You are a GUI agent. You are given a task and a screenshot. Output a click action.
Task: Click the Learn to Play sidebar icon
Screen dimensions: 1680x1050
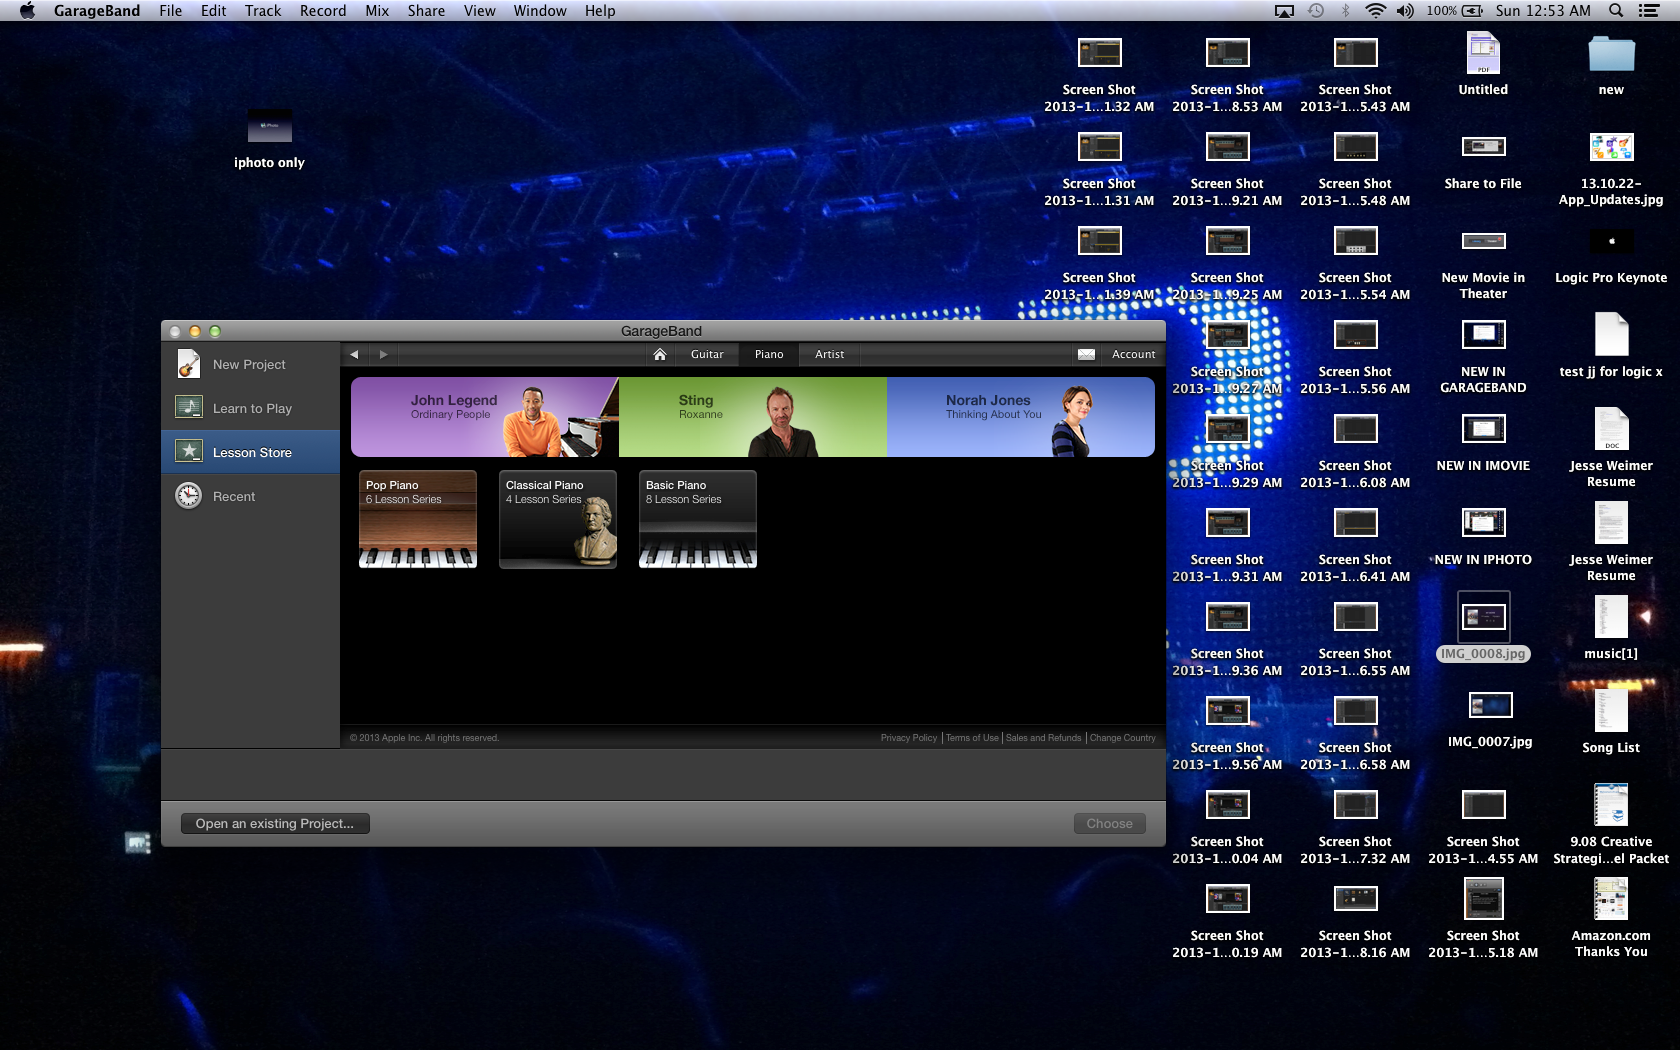click(188, 407)
